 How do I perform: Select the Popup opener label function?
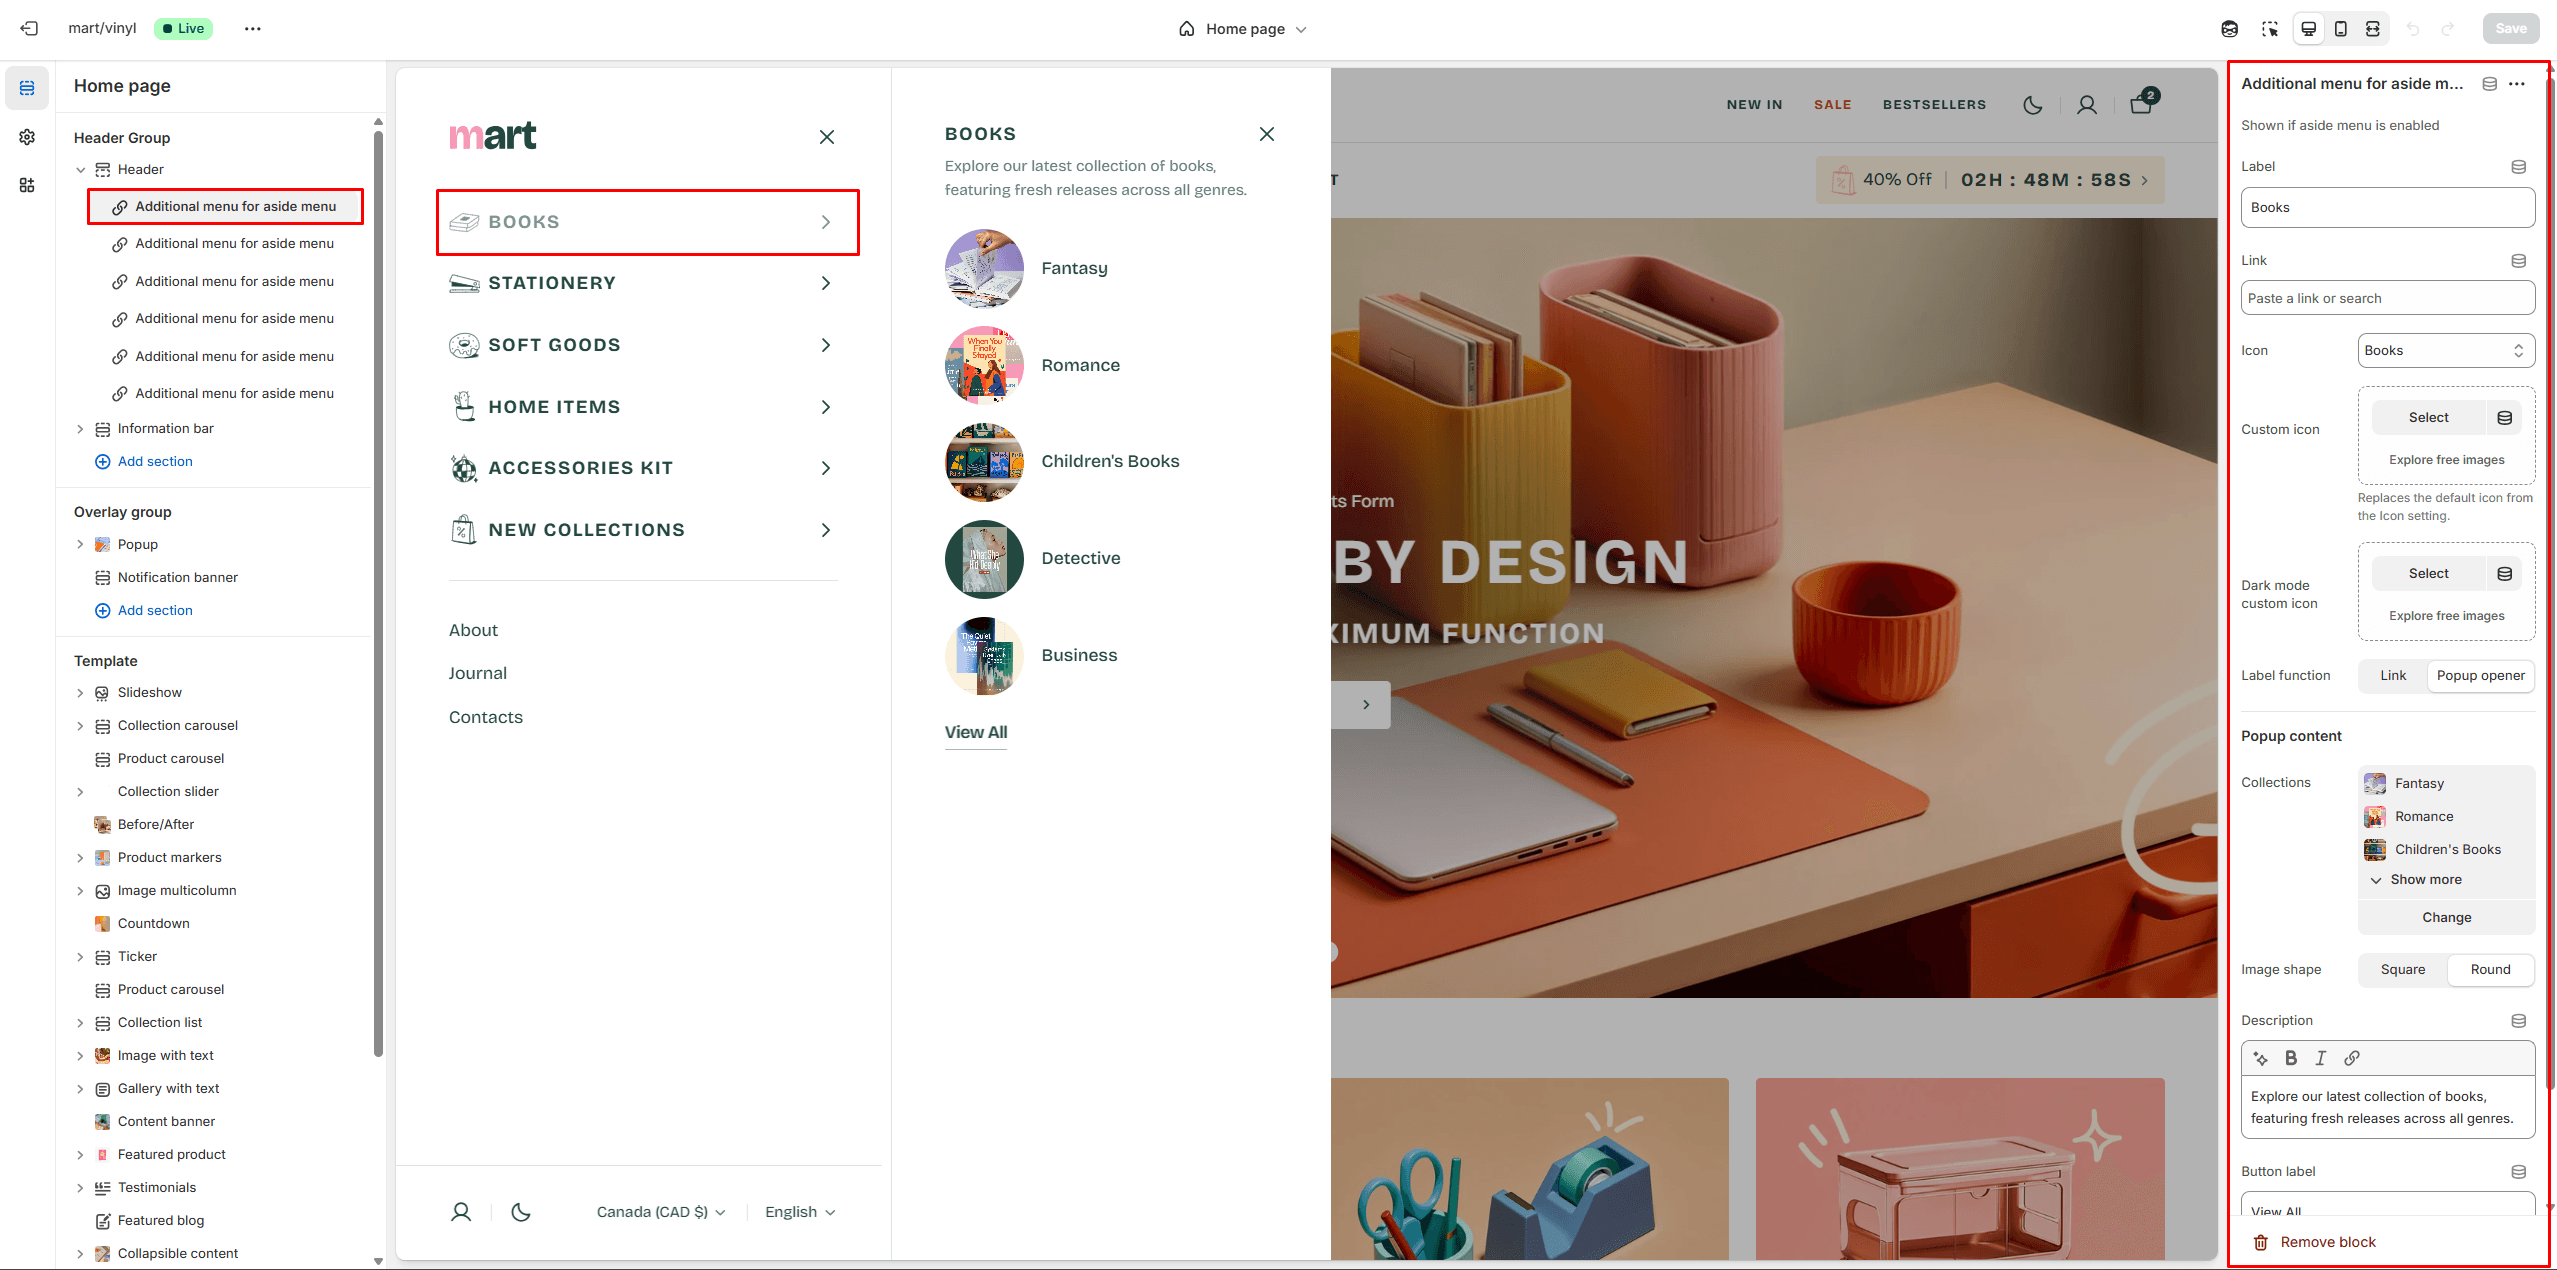2480,676
